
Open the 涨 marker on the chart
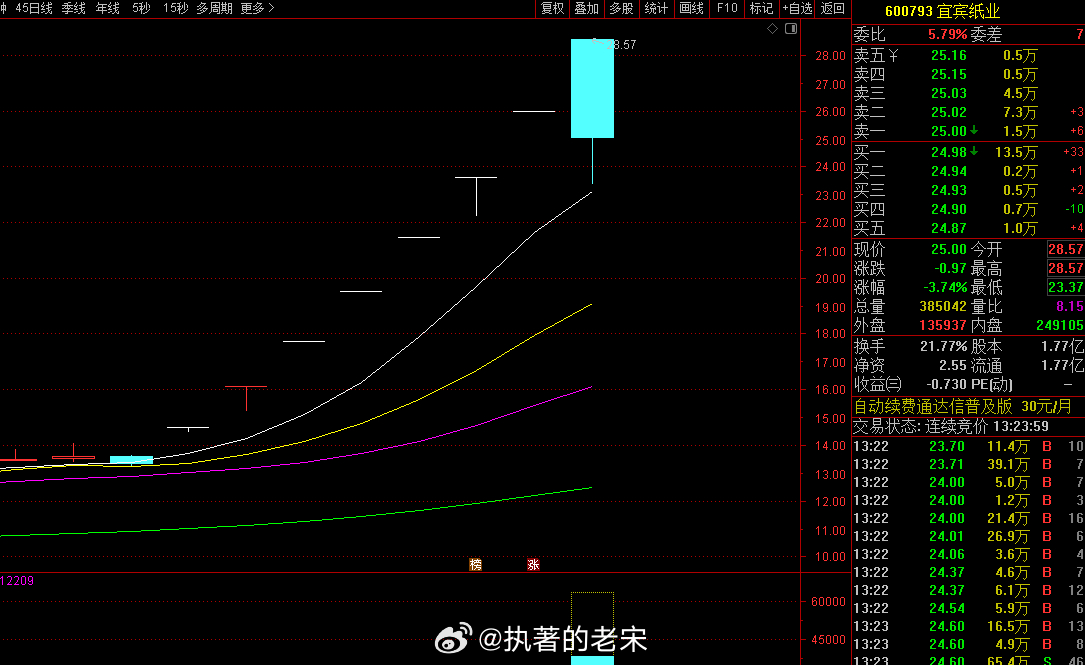pos(533,565)
